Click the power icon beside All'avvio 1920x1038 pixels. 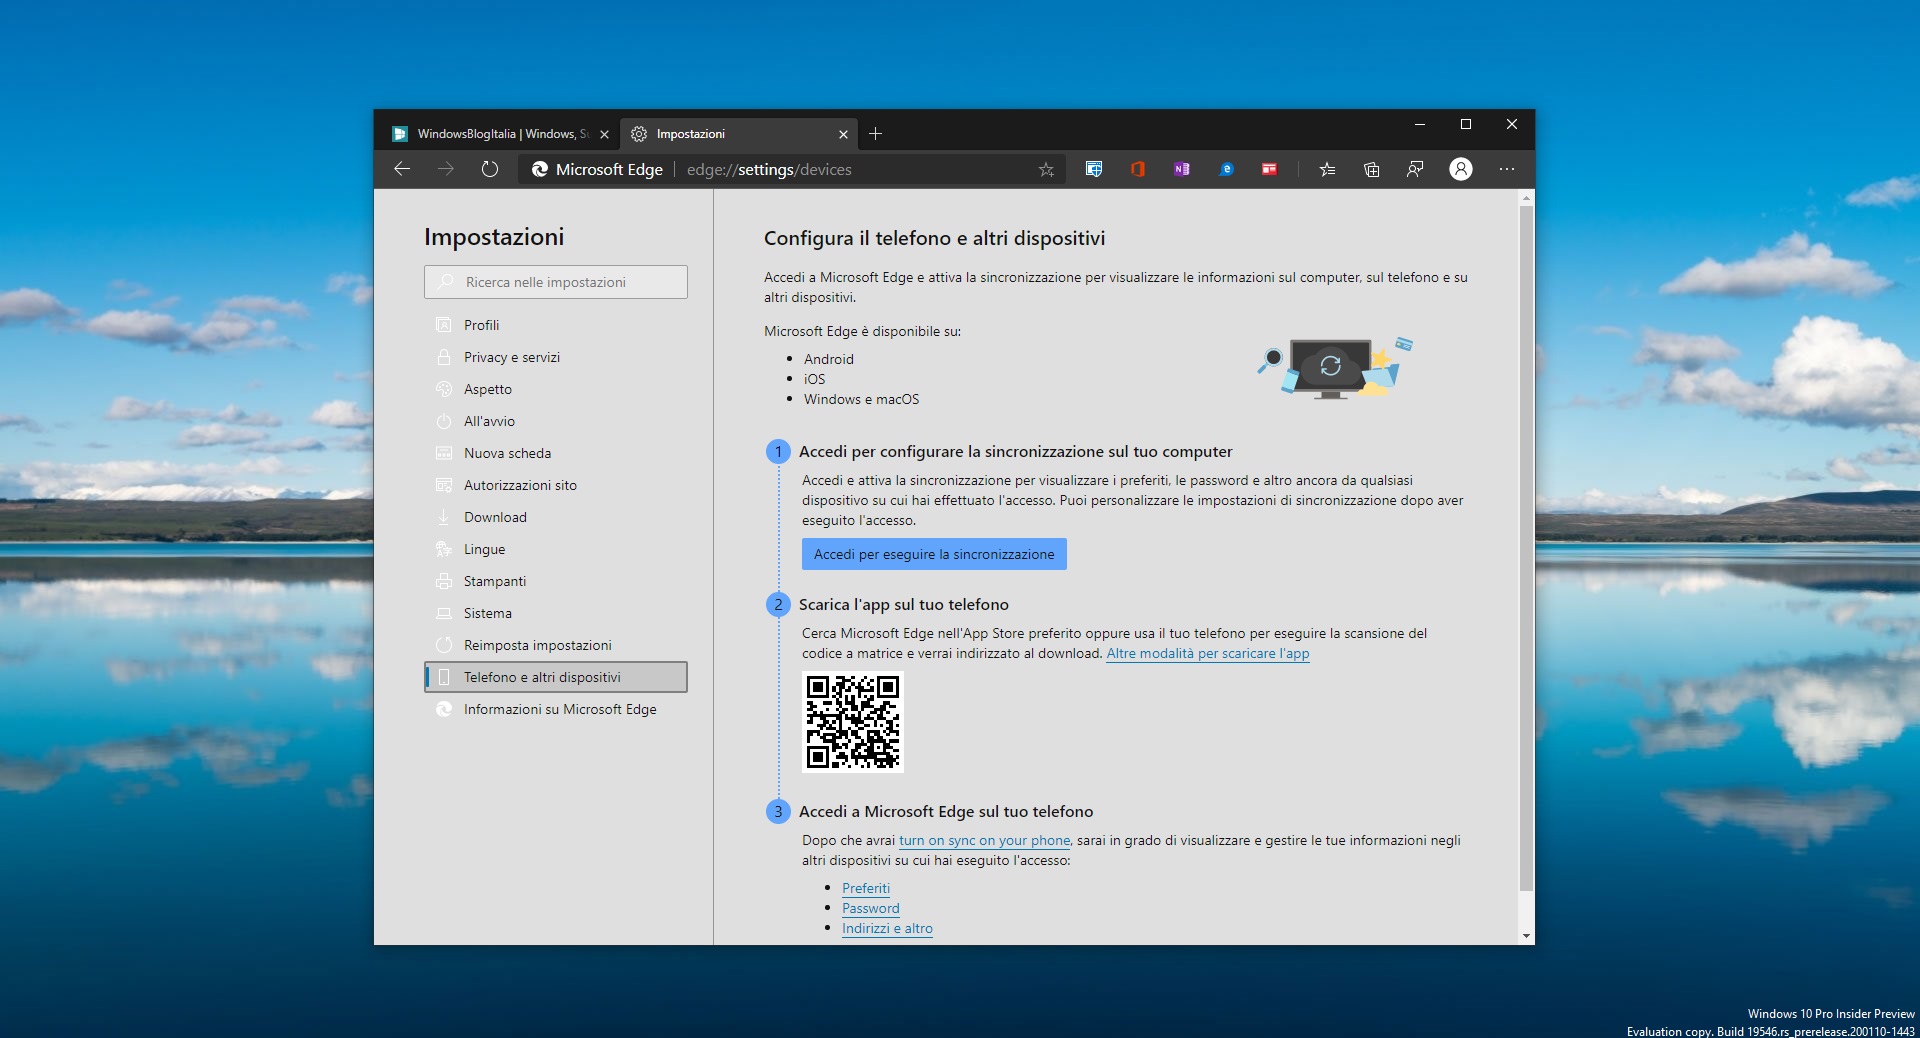[444, 421]
